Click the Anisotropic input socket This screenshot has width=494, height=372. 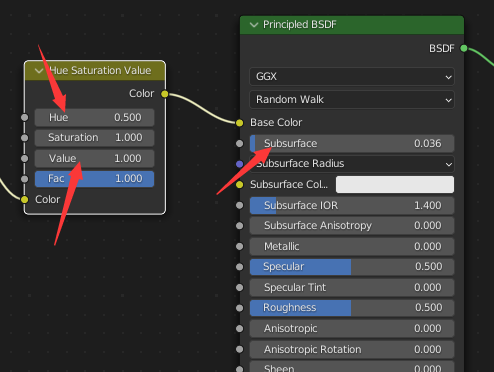pyautogui.click(x=239, y=329)
